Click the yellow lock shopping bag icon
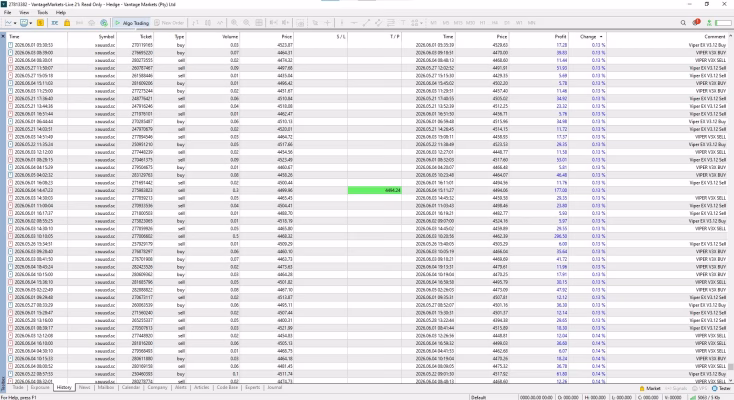Viewport: 734px width, 400px height. pos(67,22)
